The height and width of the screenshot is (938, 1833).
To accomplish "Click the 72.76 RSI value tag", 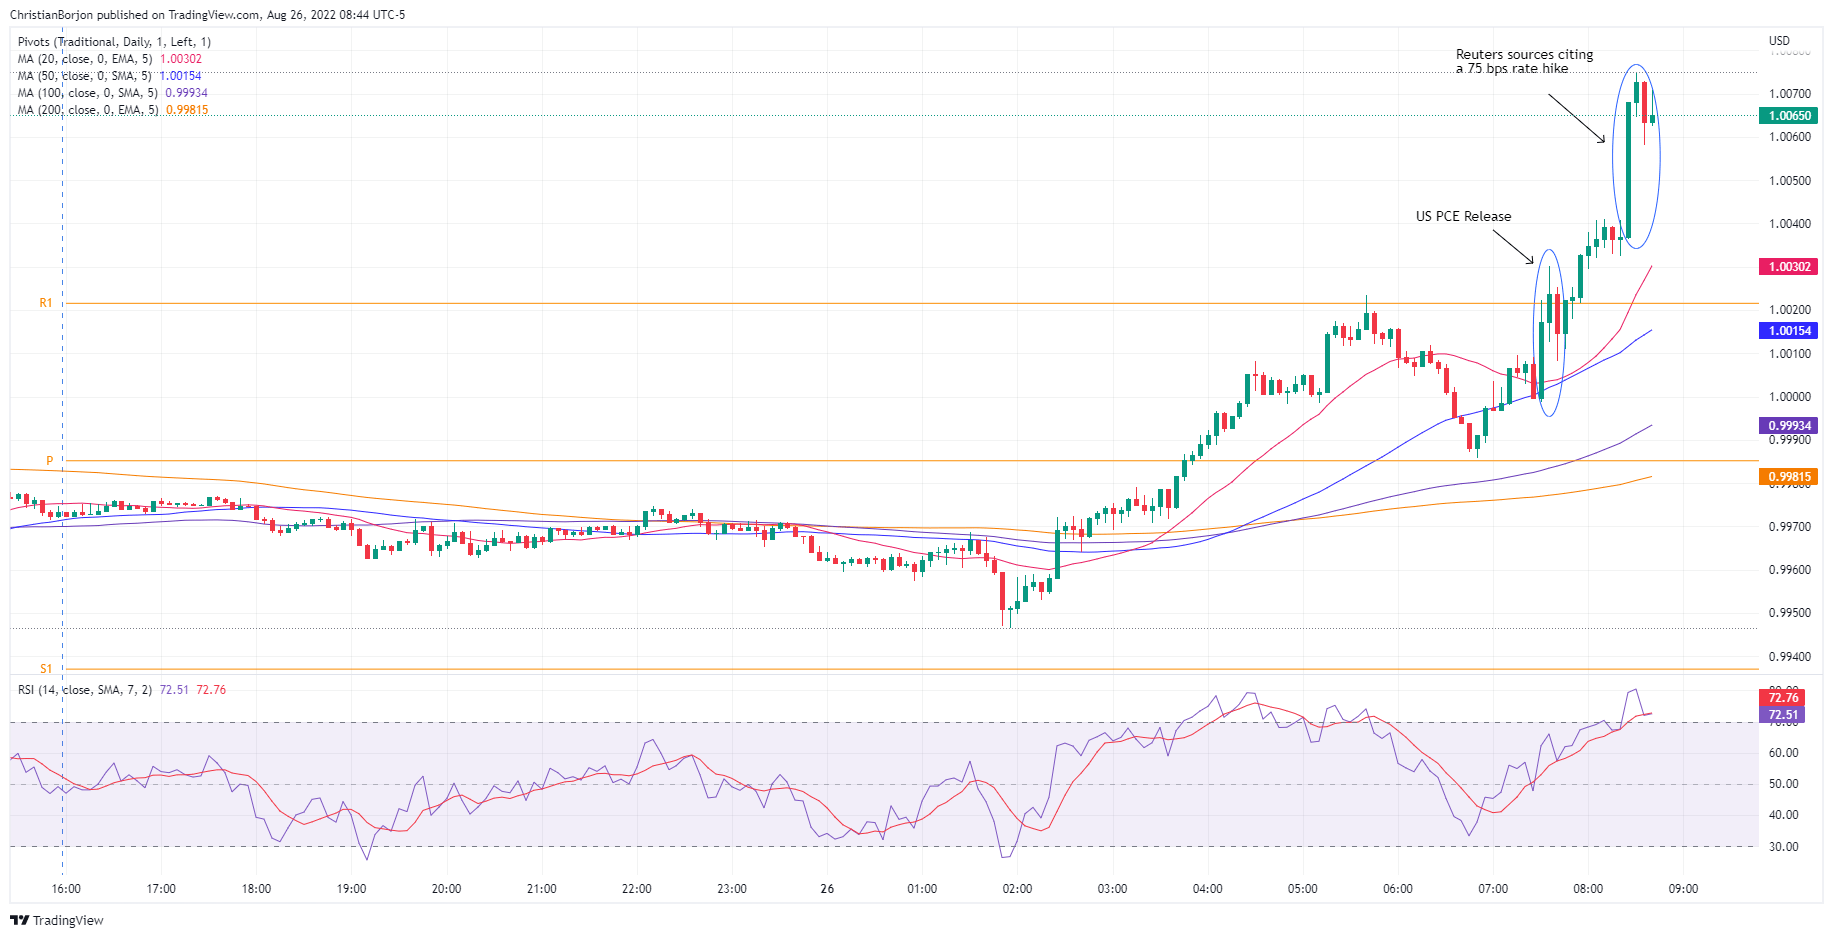I will click(1783, 698).
